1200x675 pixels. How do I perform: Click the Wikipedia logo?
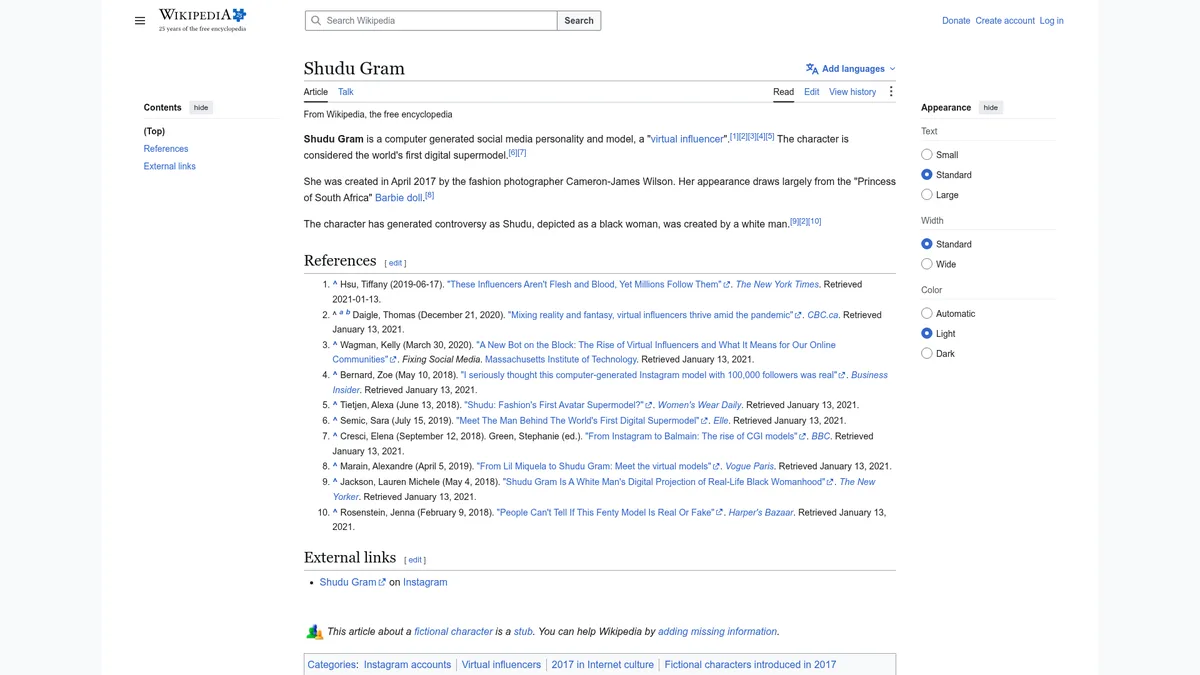(202, 20)
